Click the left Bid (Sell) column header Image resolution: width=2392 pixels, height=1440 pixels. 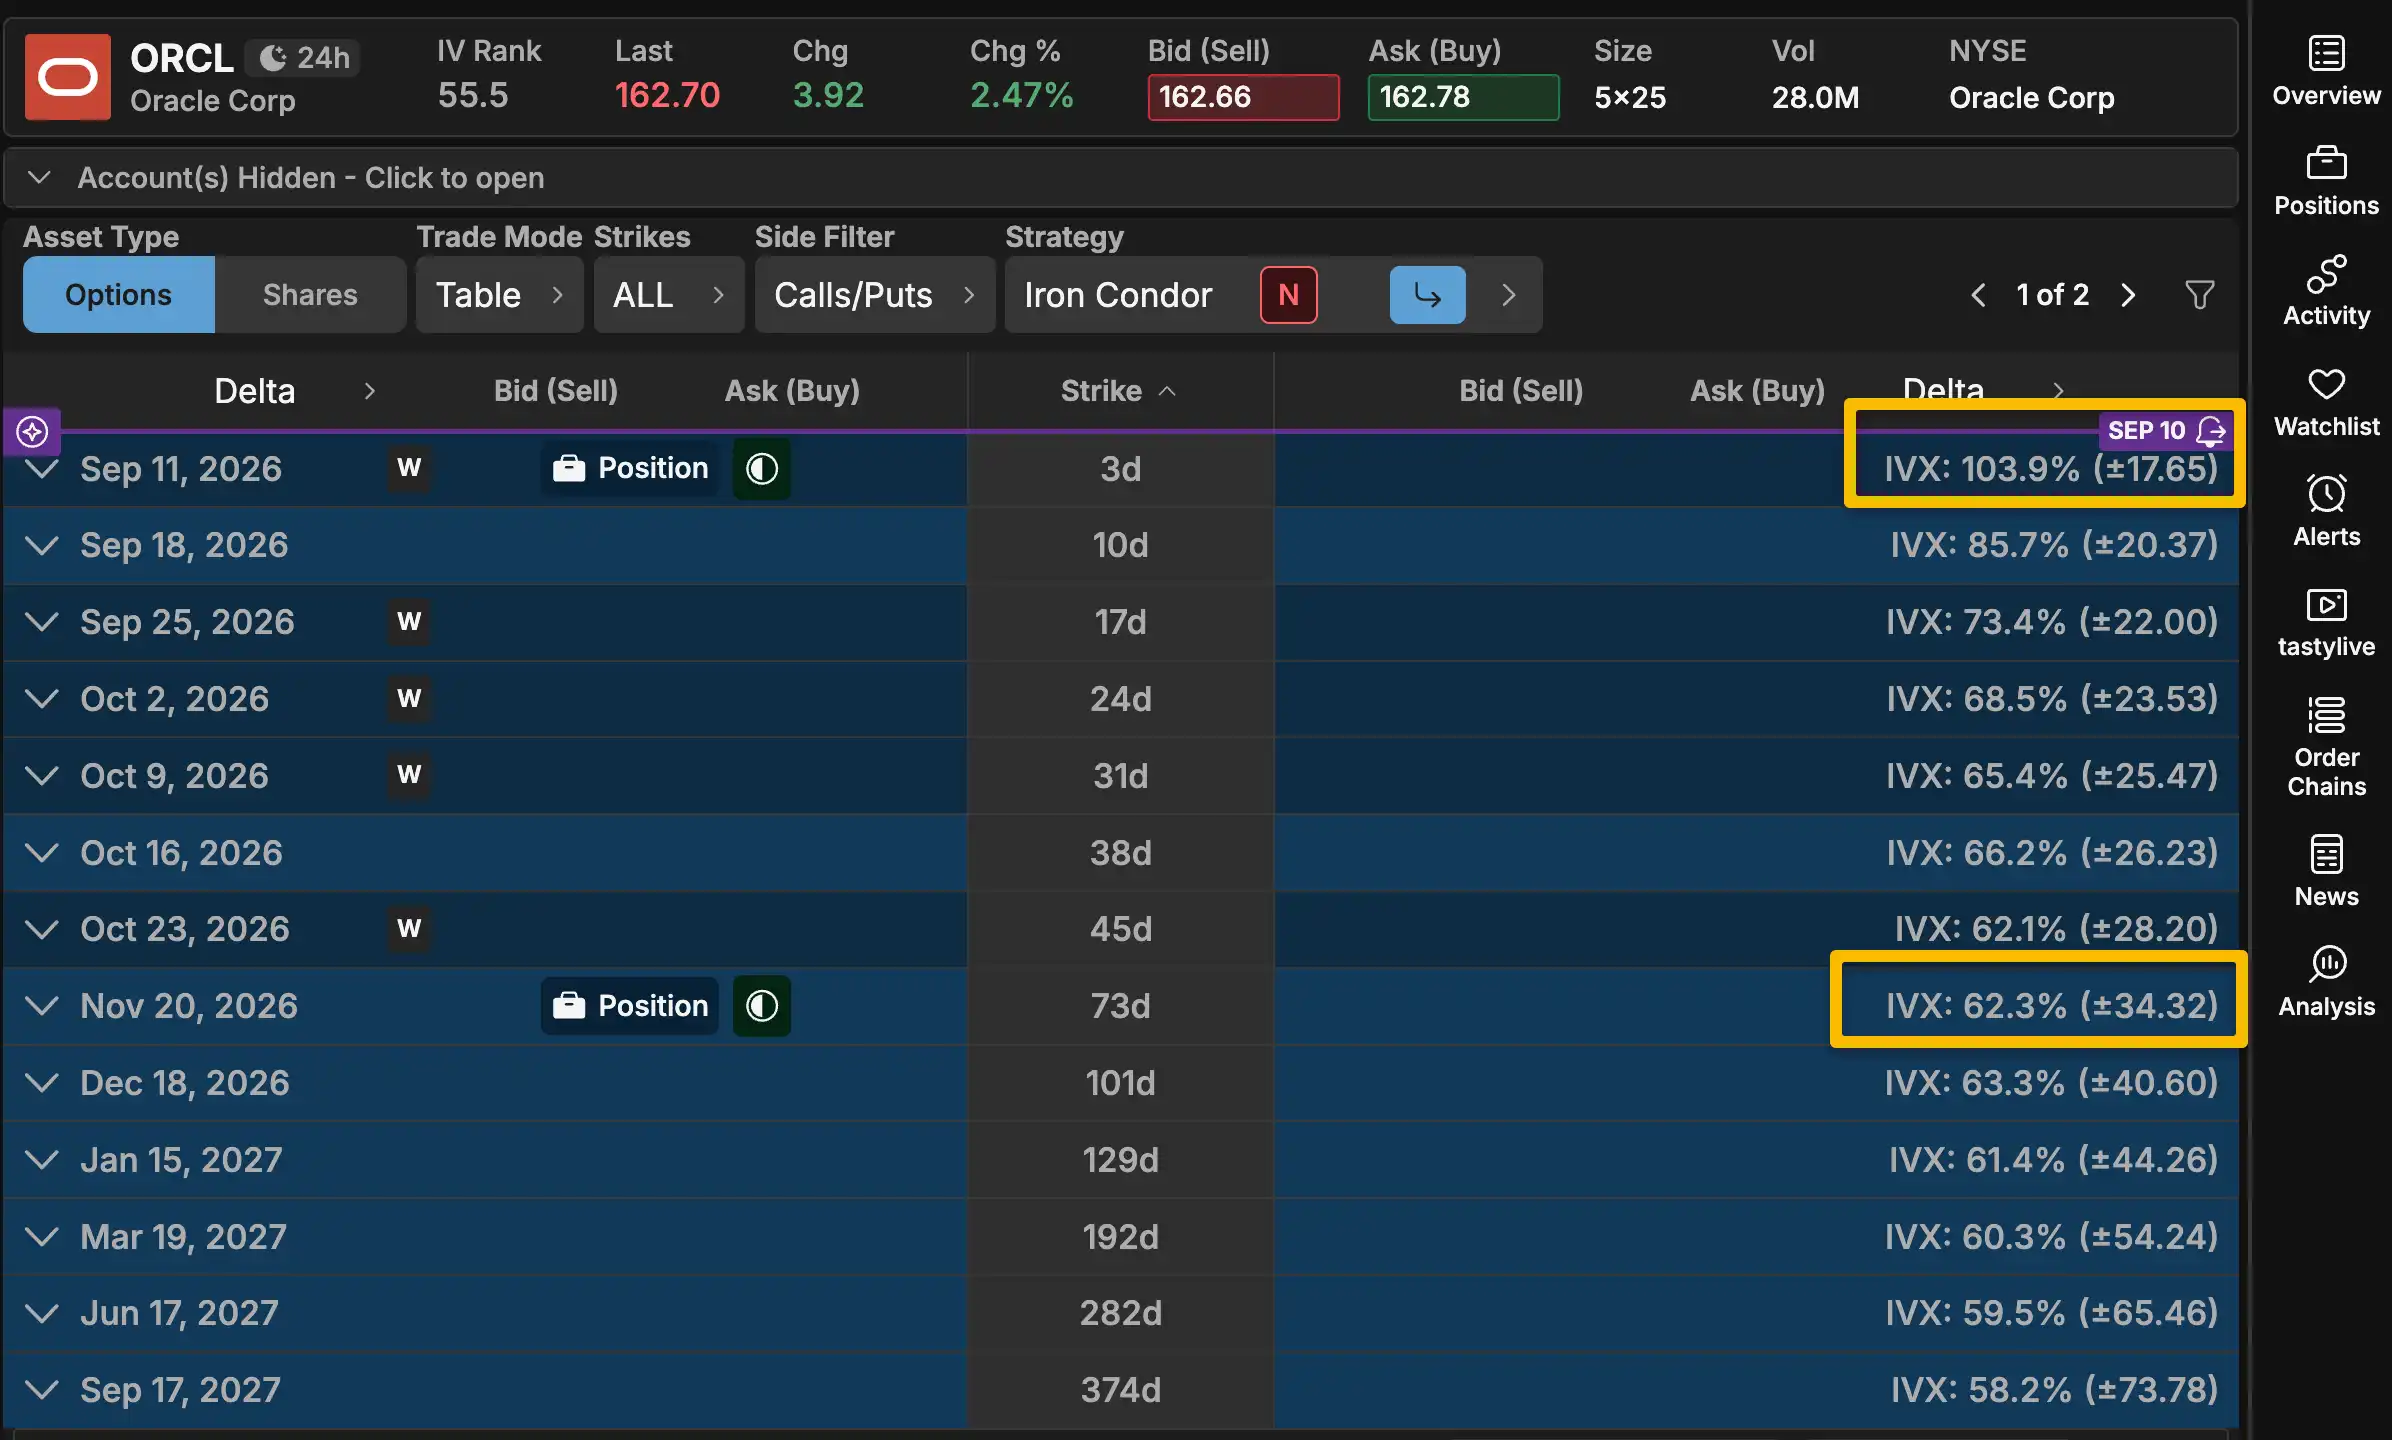[x=556, y=390]
